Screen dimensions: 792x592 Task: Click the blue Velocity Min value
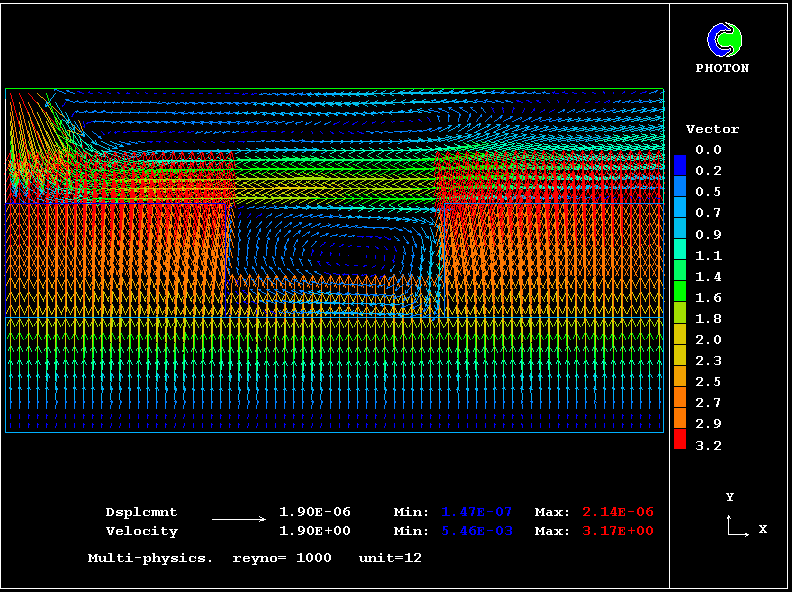(476, 532)
